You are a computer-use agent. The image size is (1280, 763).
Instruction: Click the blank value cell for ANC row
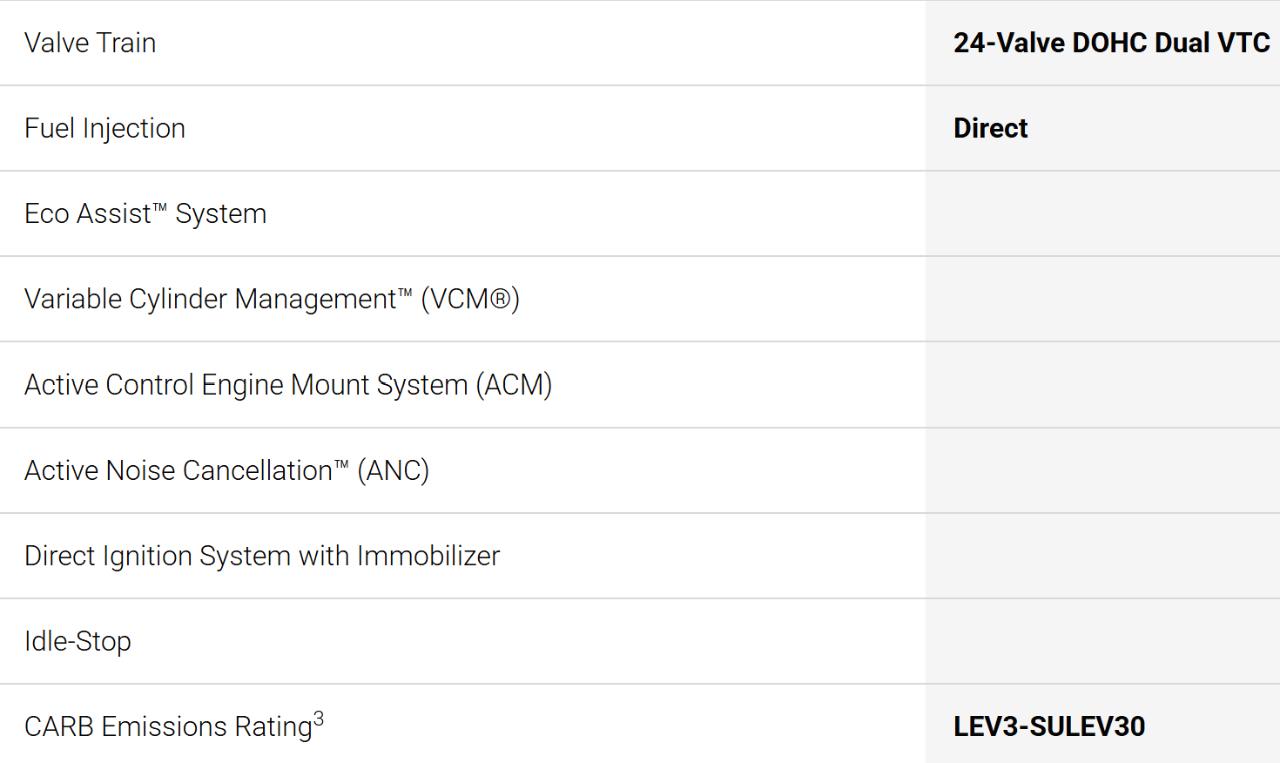(1102, 471)
